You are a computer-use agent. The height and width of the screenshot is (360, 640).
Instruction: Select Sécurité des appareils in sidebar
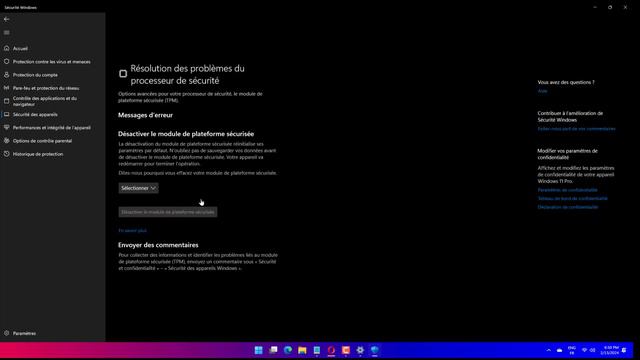pos(35,115)
